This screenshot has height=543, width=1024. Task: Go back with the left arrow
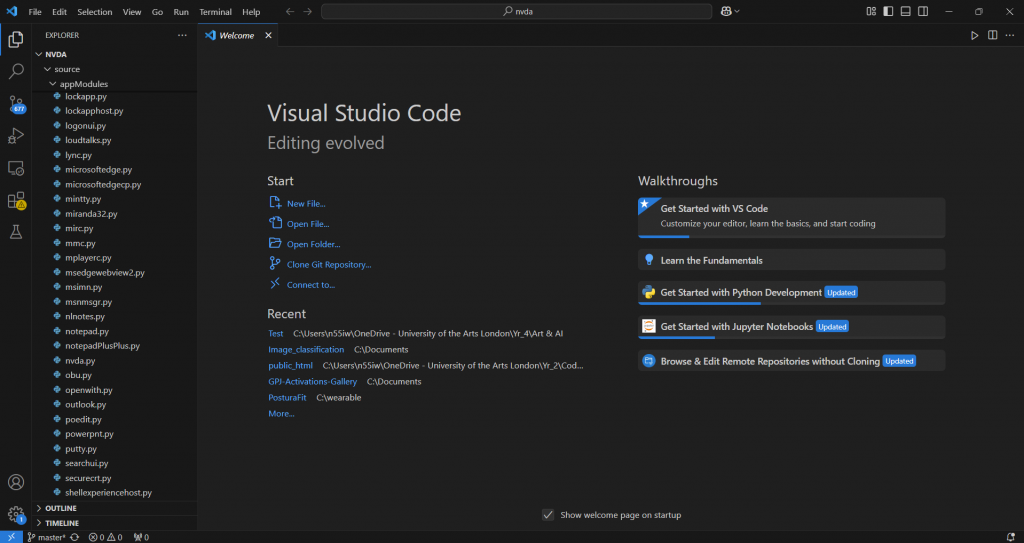click(x=290, y=12)
